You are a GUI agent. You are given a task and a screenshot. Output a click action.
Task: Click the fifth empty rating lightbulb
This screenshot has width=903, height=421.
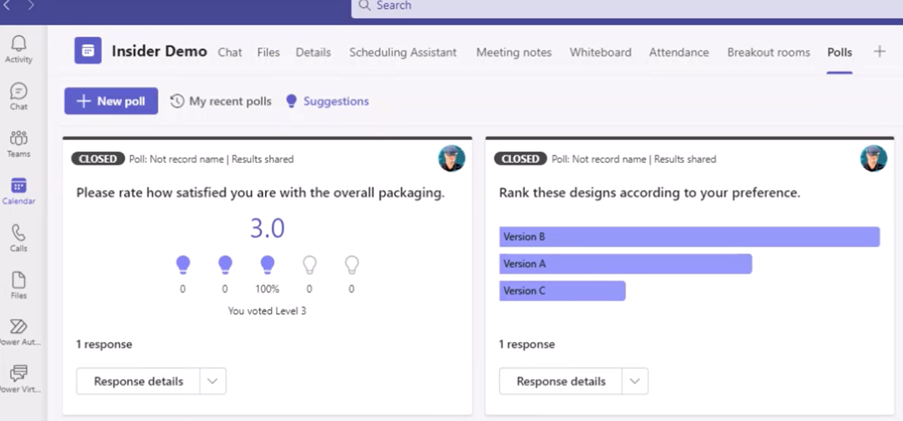(x=351, y=266)
